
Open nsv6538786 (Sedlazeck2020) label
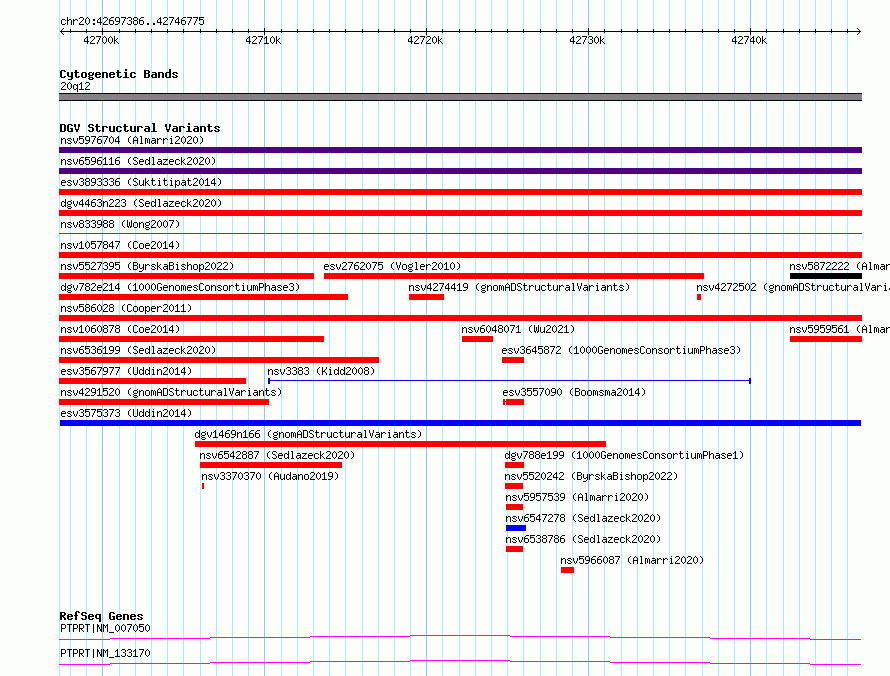coord(583,539)
